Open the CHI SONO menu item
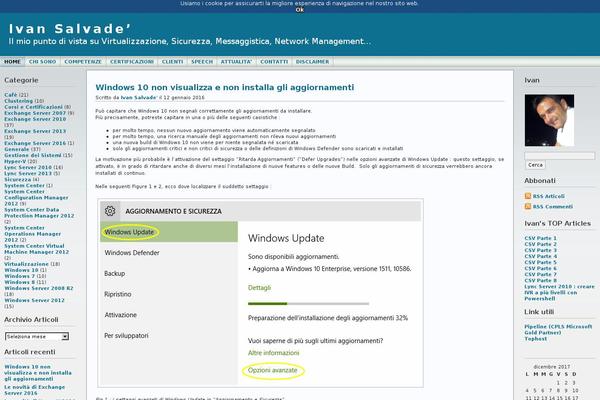600x400 pixels. tap(42, 62)
